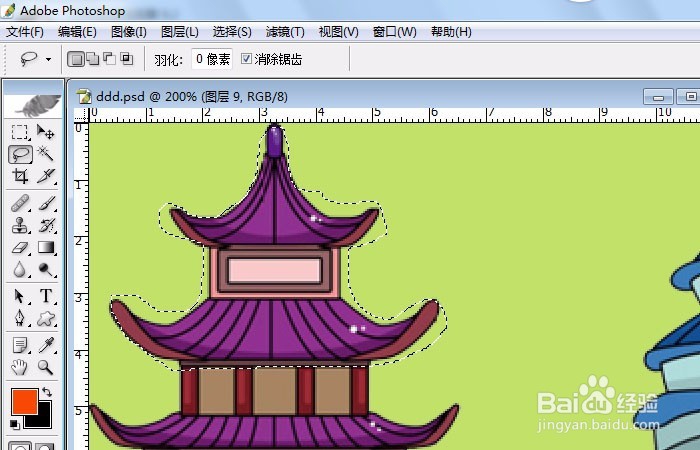
Task: Select the Dodge tool
Action: [x=46, y=269]
